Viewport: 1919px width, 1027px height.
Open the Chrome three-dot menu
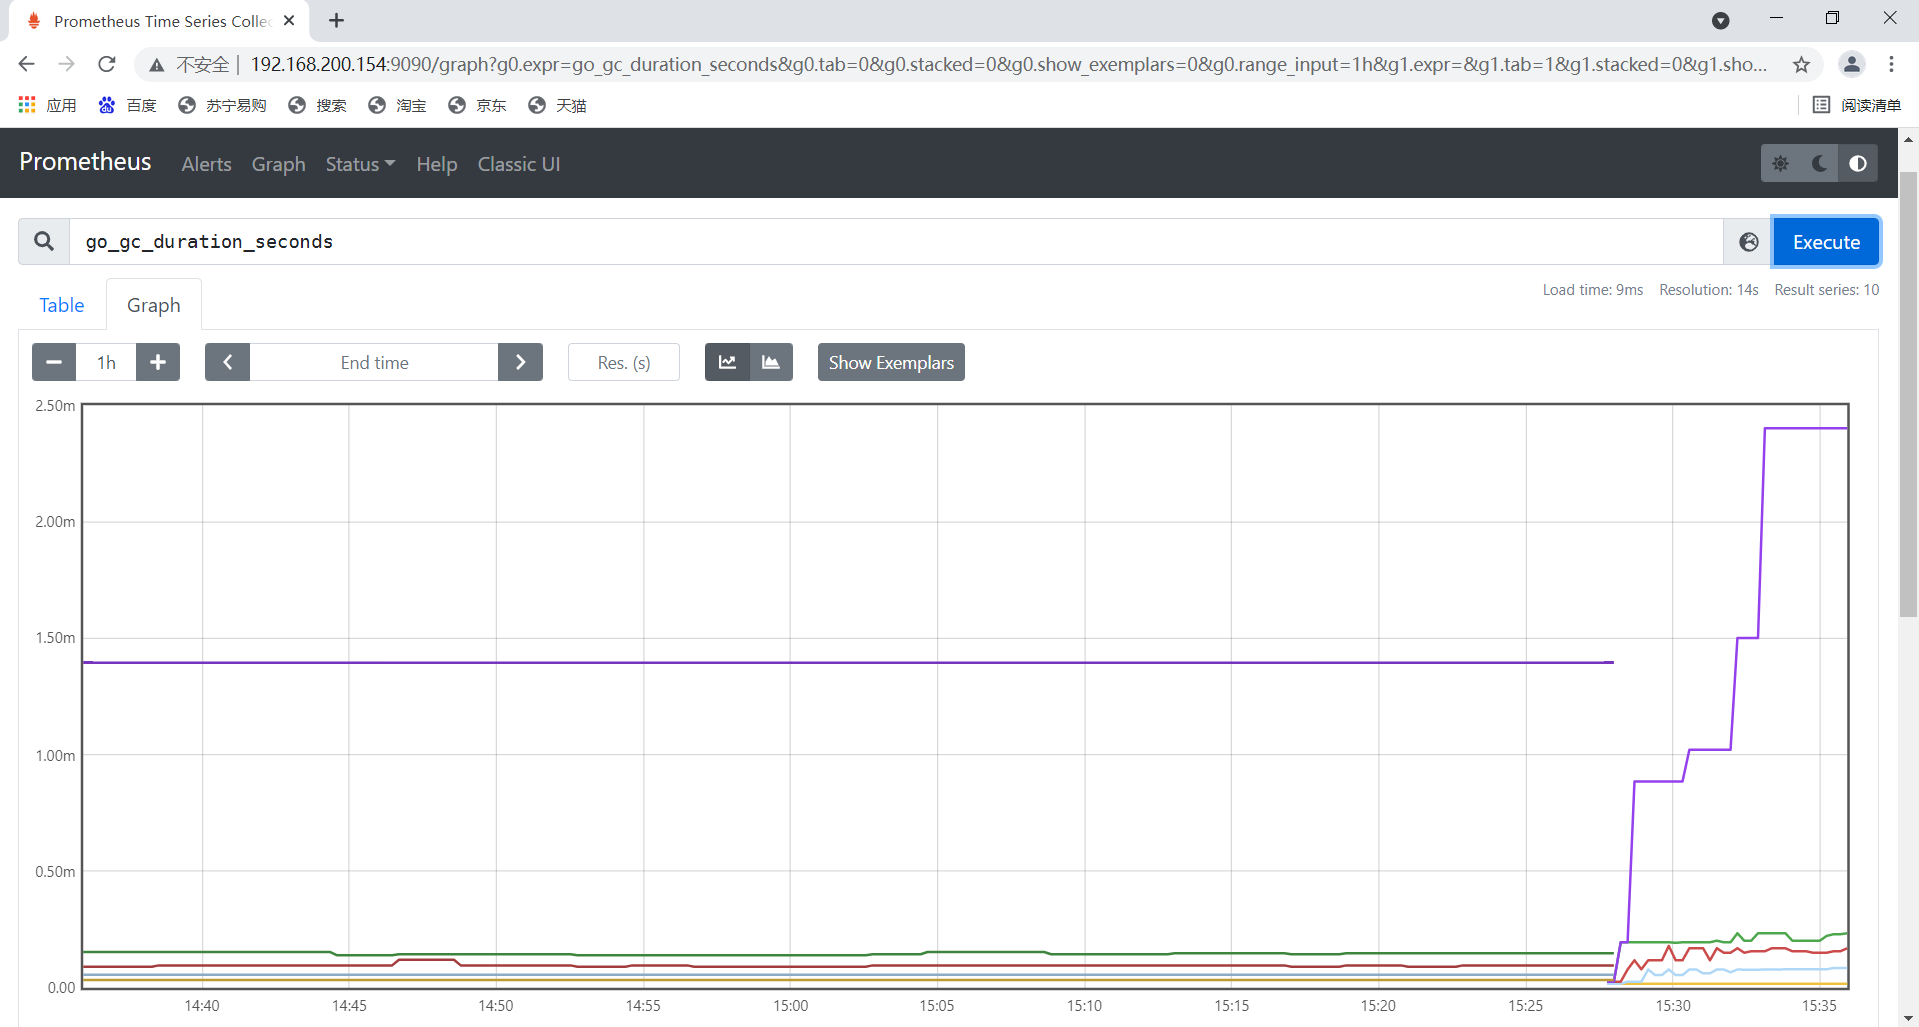coord(1891,64)
